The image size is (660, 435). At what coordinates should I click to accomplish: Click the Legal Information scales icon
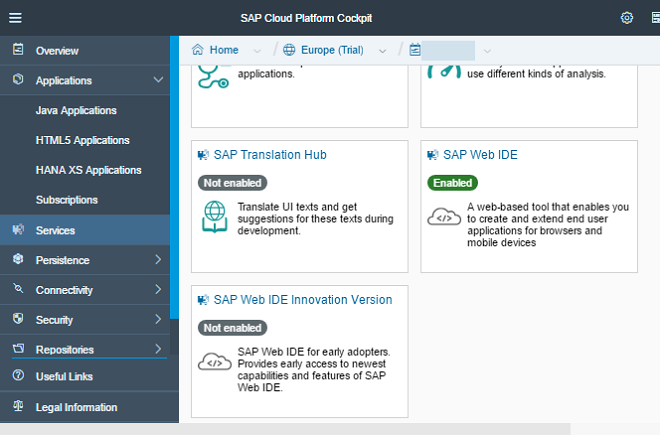18,406
